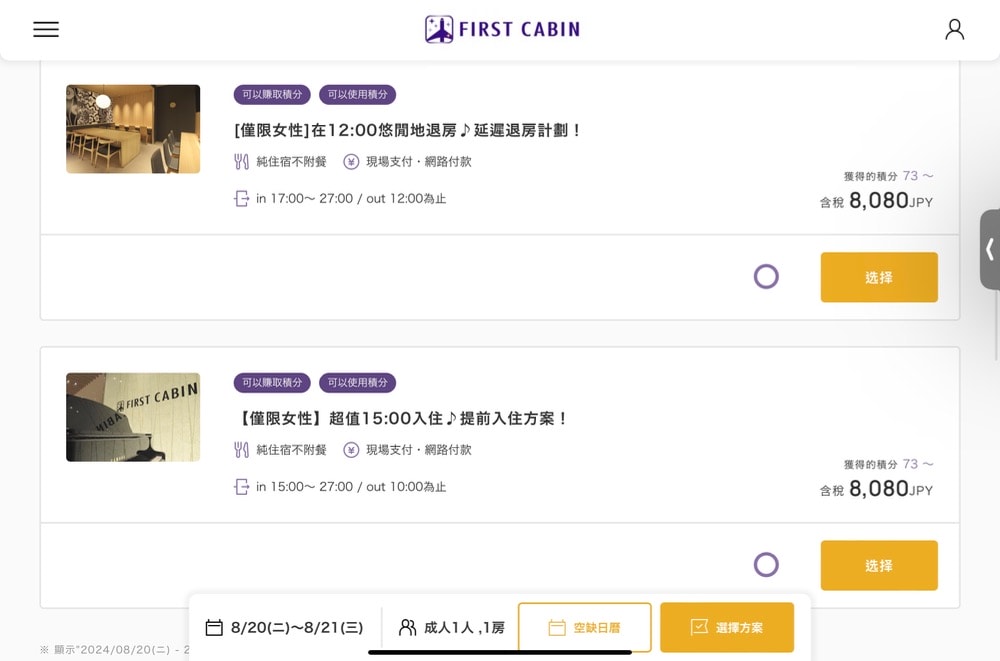The height and width of the screenshot is (661, 1000).
Task: Click the guests icon beside 成人1人
Action: [x=407, y=628]
